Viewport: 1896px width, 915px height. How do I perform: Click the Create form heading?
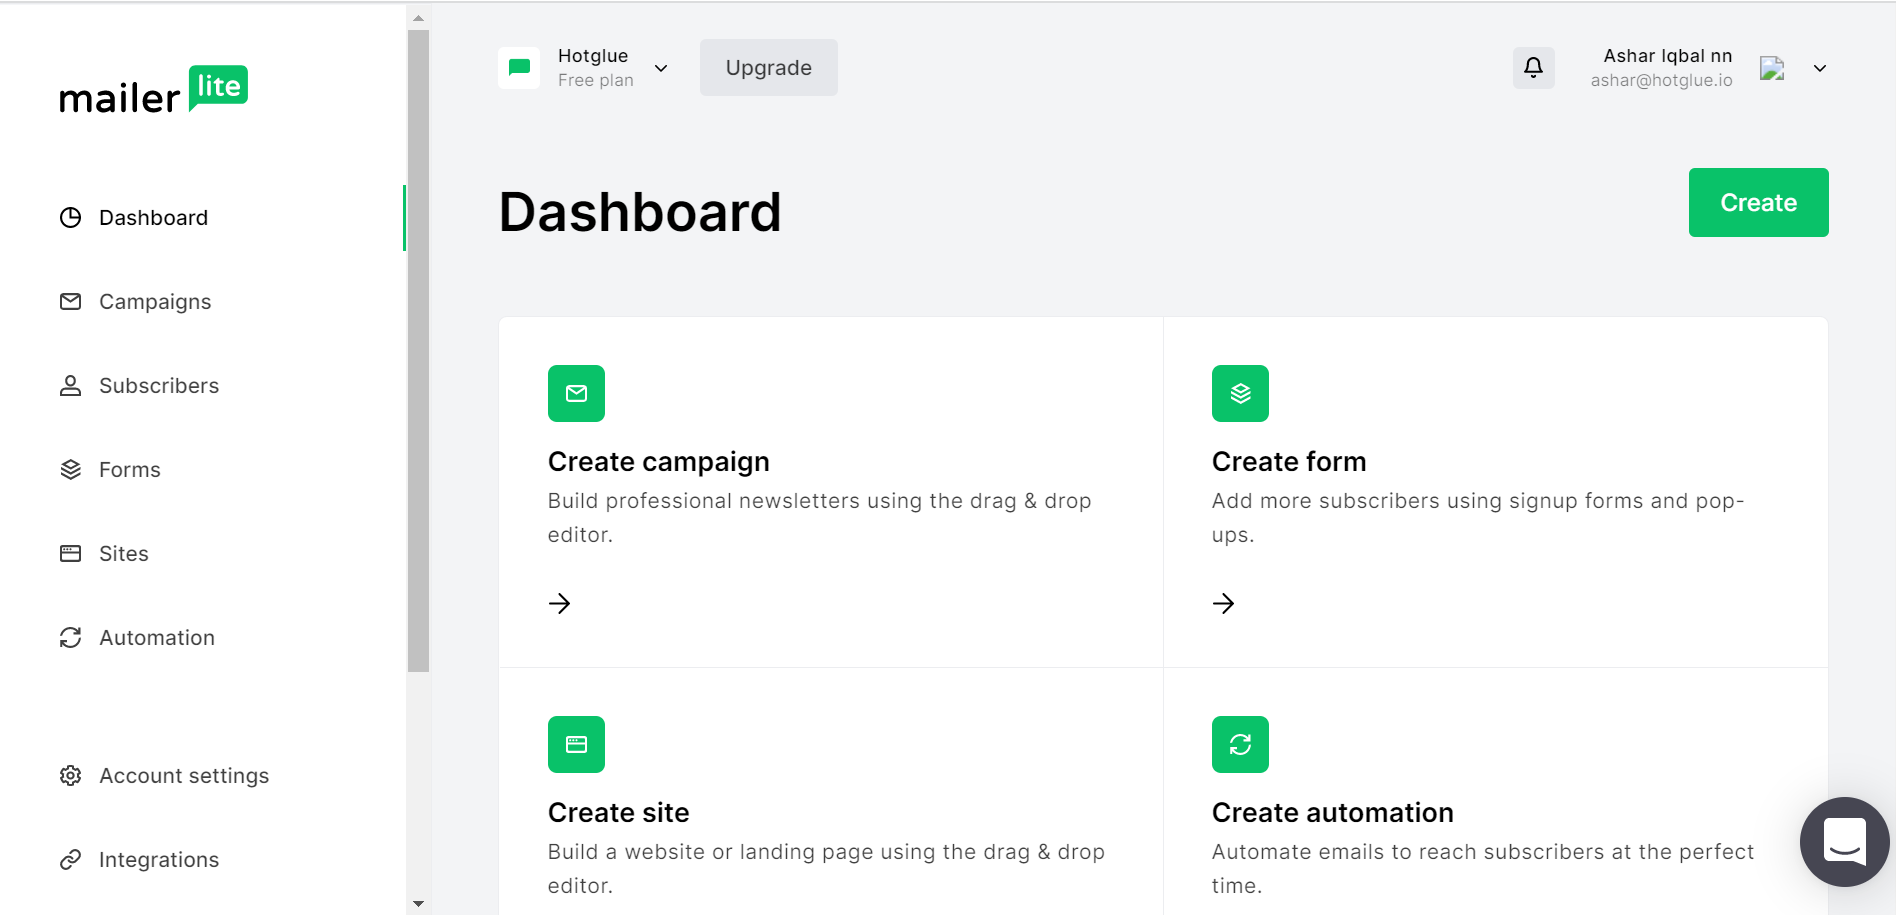[x=1289, y=461]
